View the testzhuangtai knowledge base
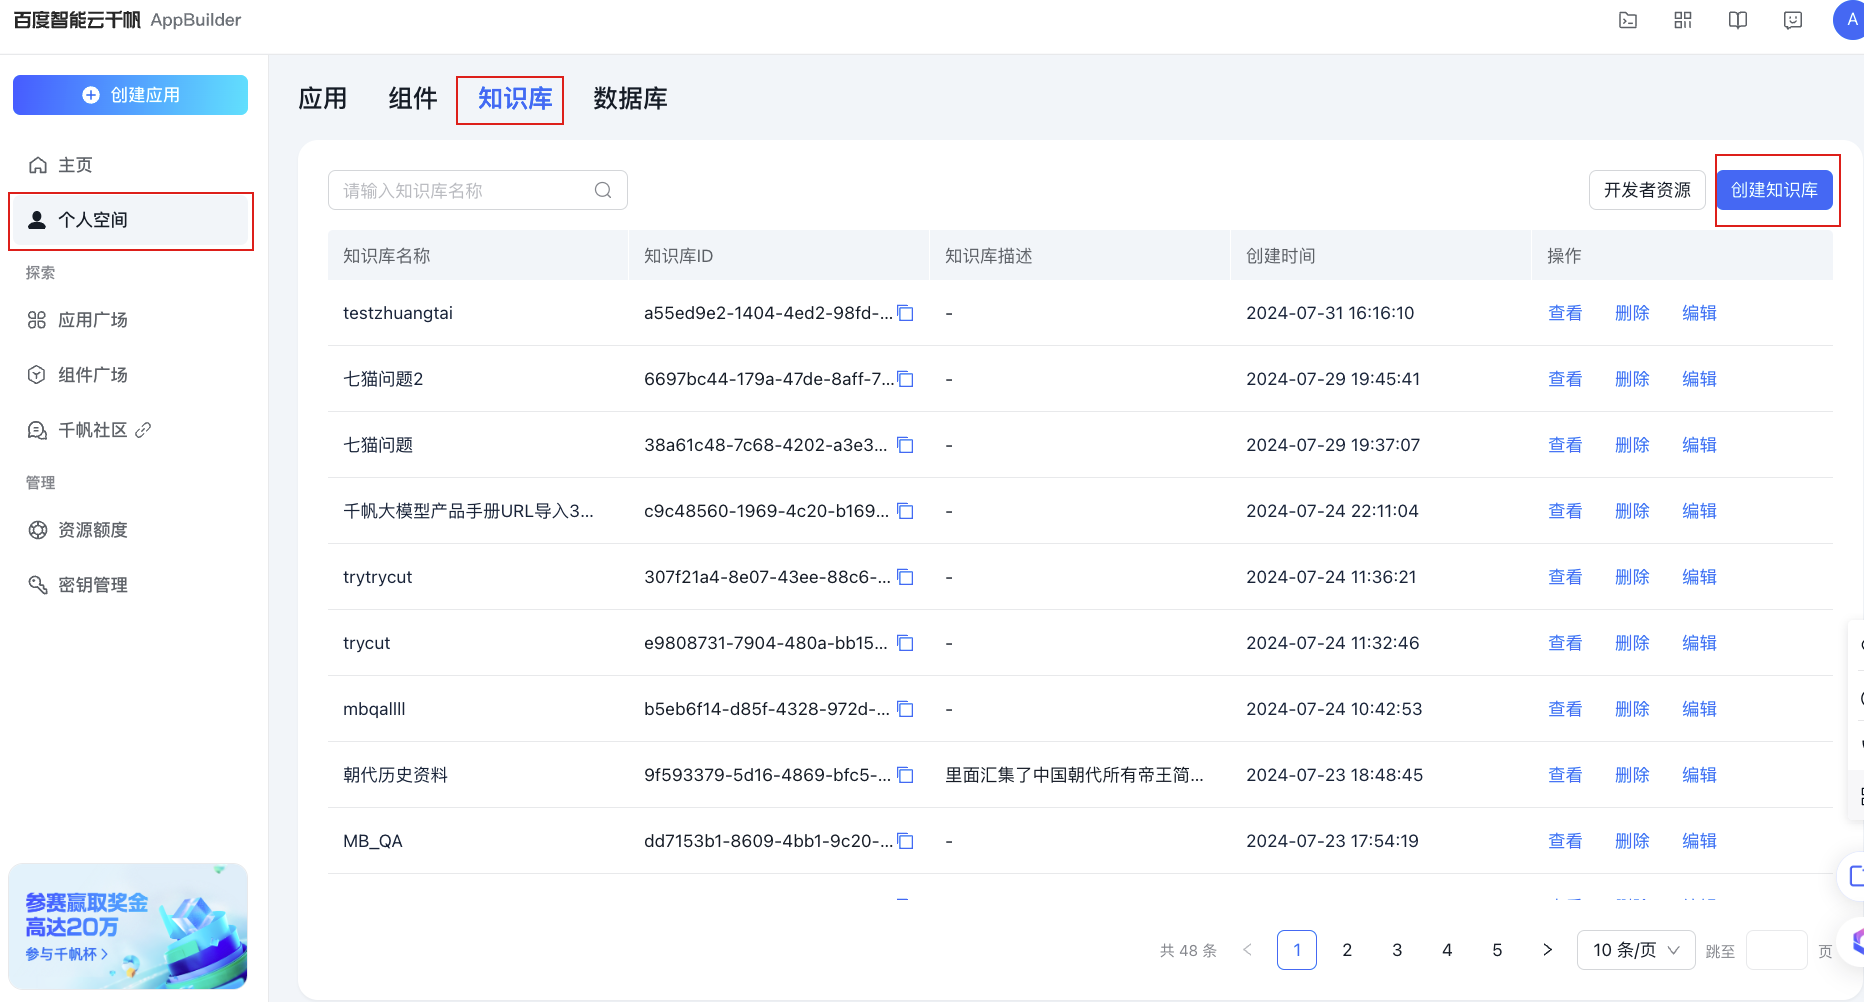 click(x=1565, y=313)
